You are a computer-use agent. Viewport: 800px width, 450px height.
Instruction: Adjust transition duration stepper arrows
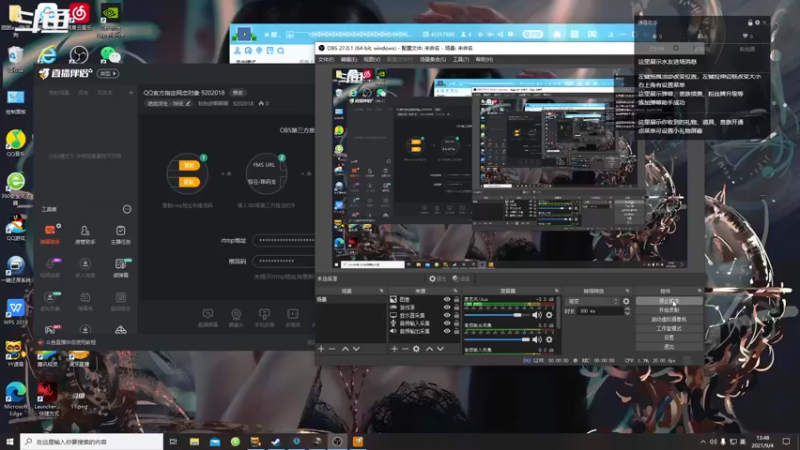tap(627, 311)
